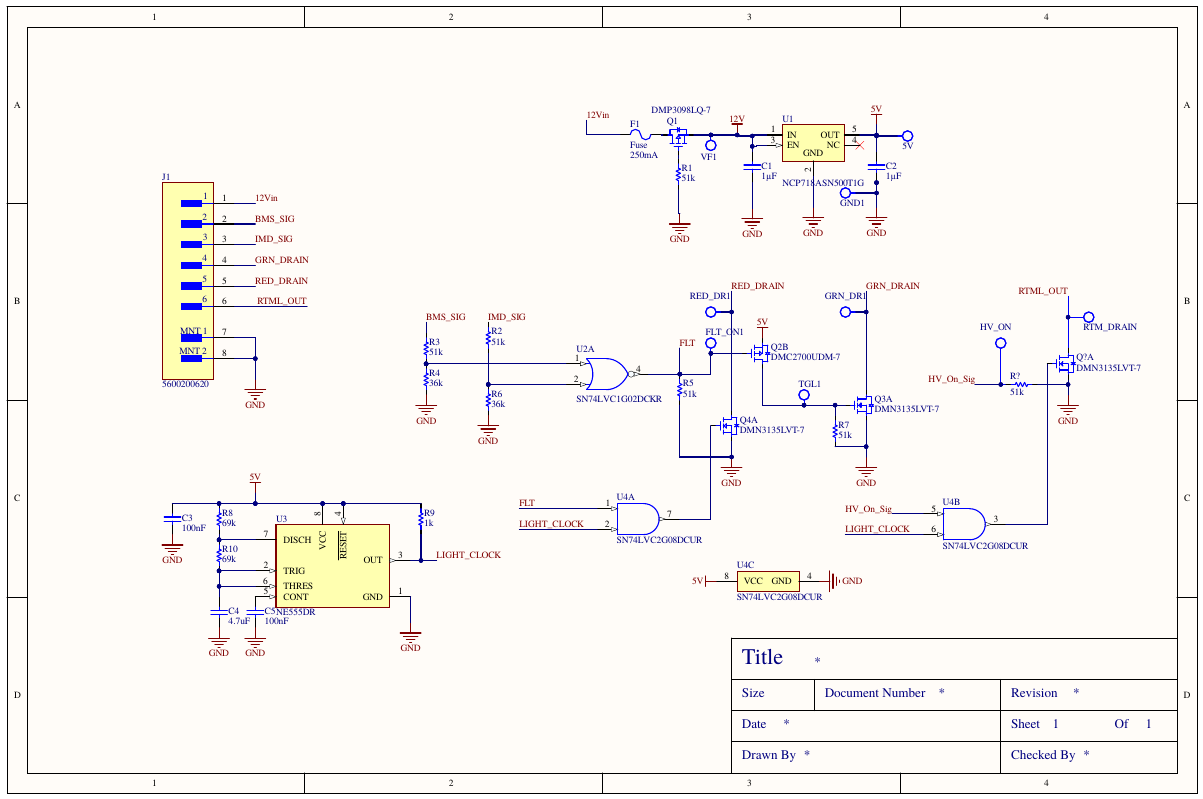Click the IMD_SIG net label at J1 pin 3

click(274, 239)
